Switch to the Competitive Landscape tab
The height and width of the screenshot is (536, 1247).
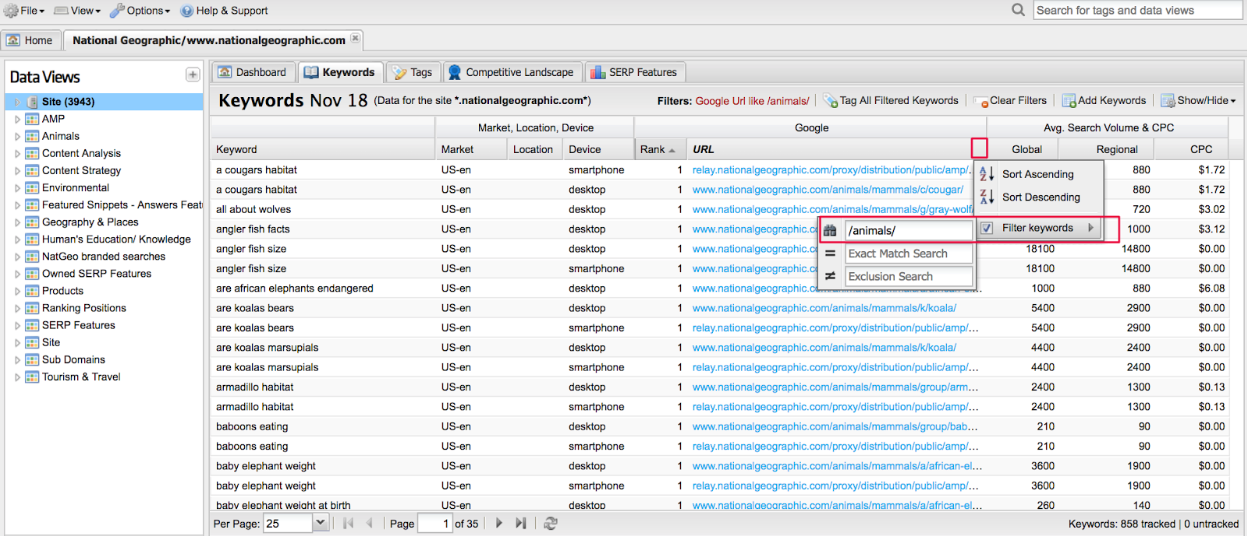(x=511, y=72)
